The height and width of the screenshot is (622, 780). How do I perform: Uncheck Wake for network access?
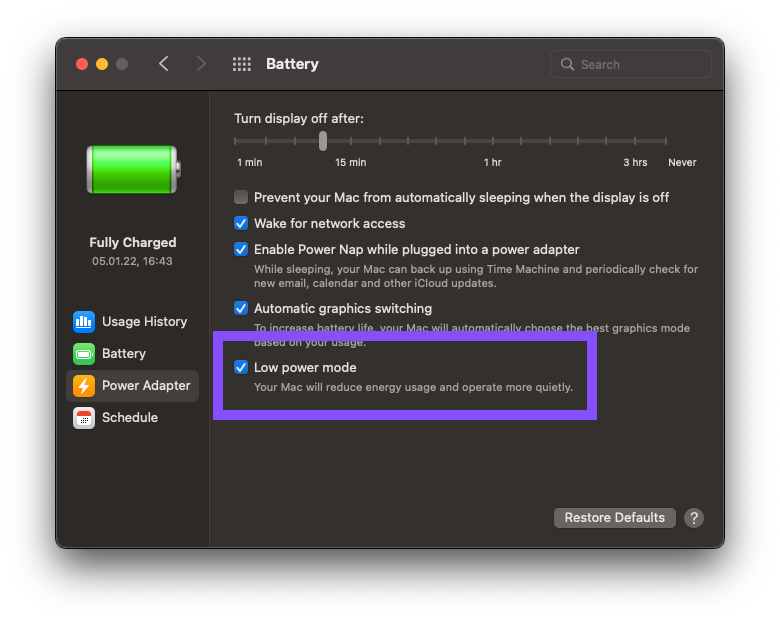(x=241, y=224)
